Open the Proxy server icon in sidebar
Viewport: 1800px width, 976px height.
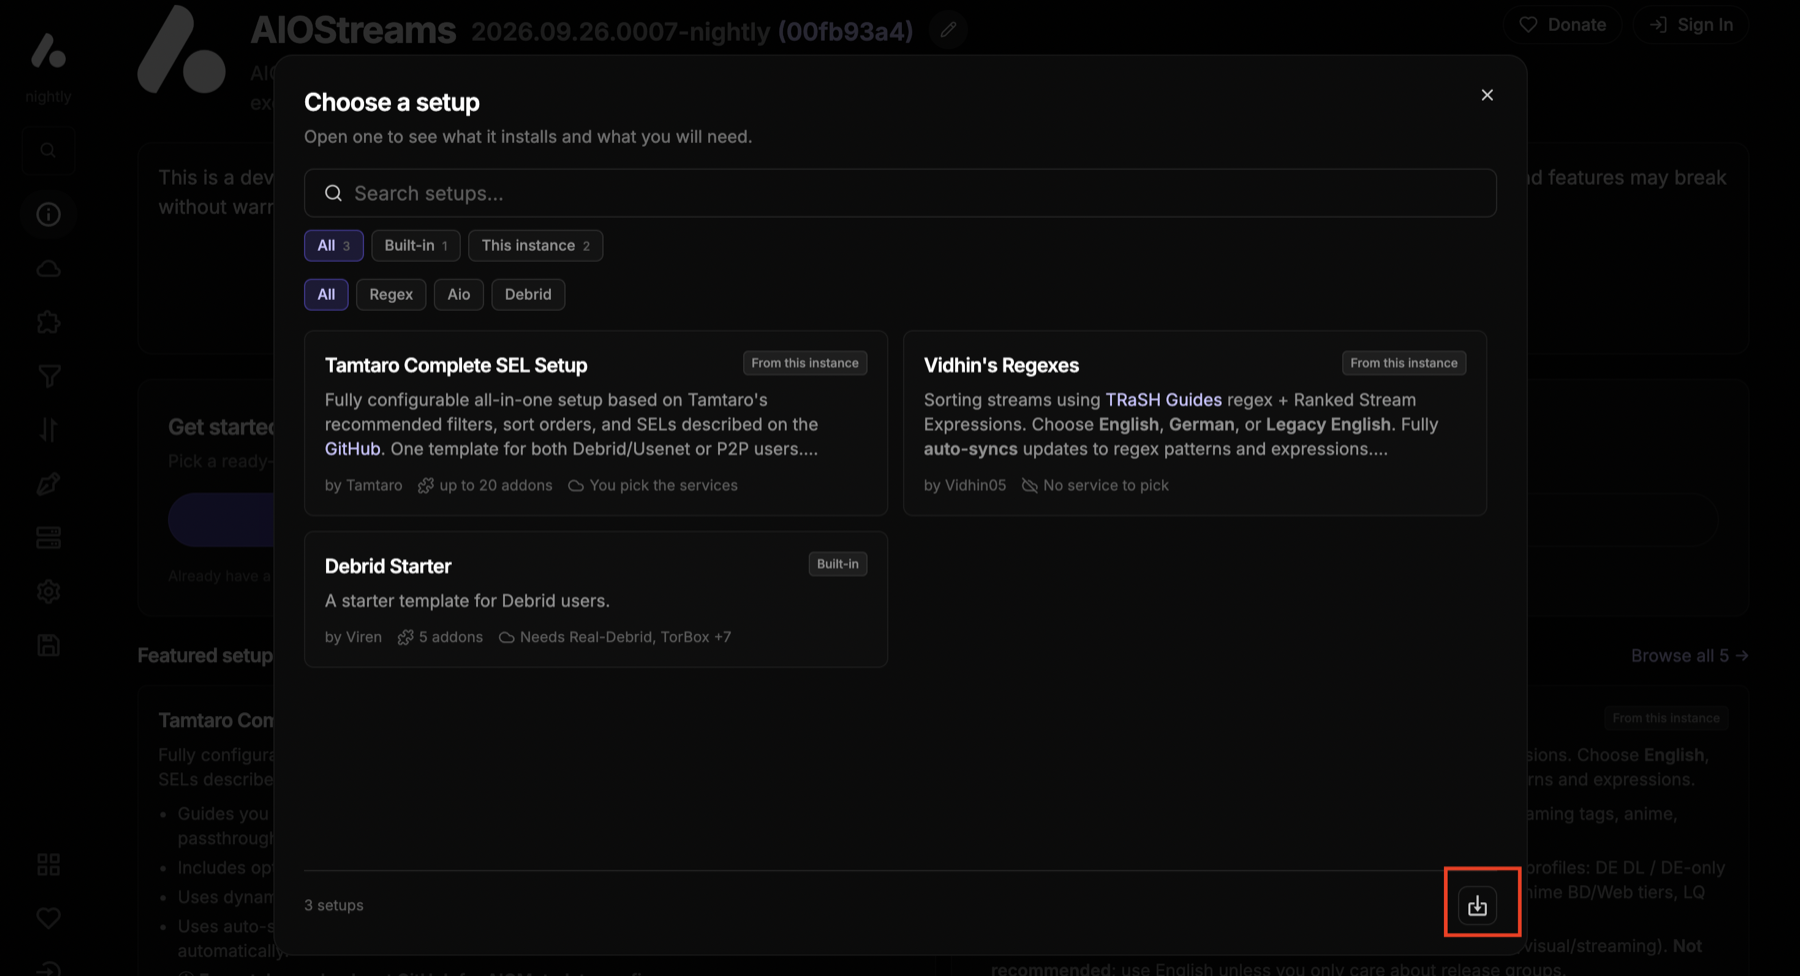(x=48, y=538)
